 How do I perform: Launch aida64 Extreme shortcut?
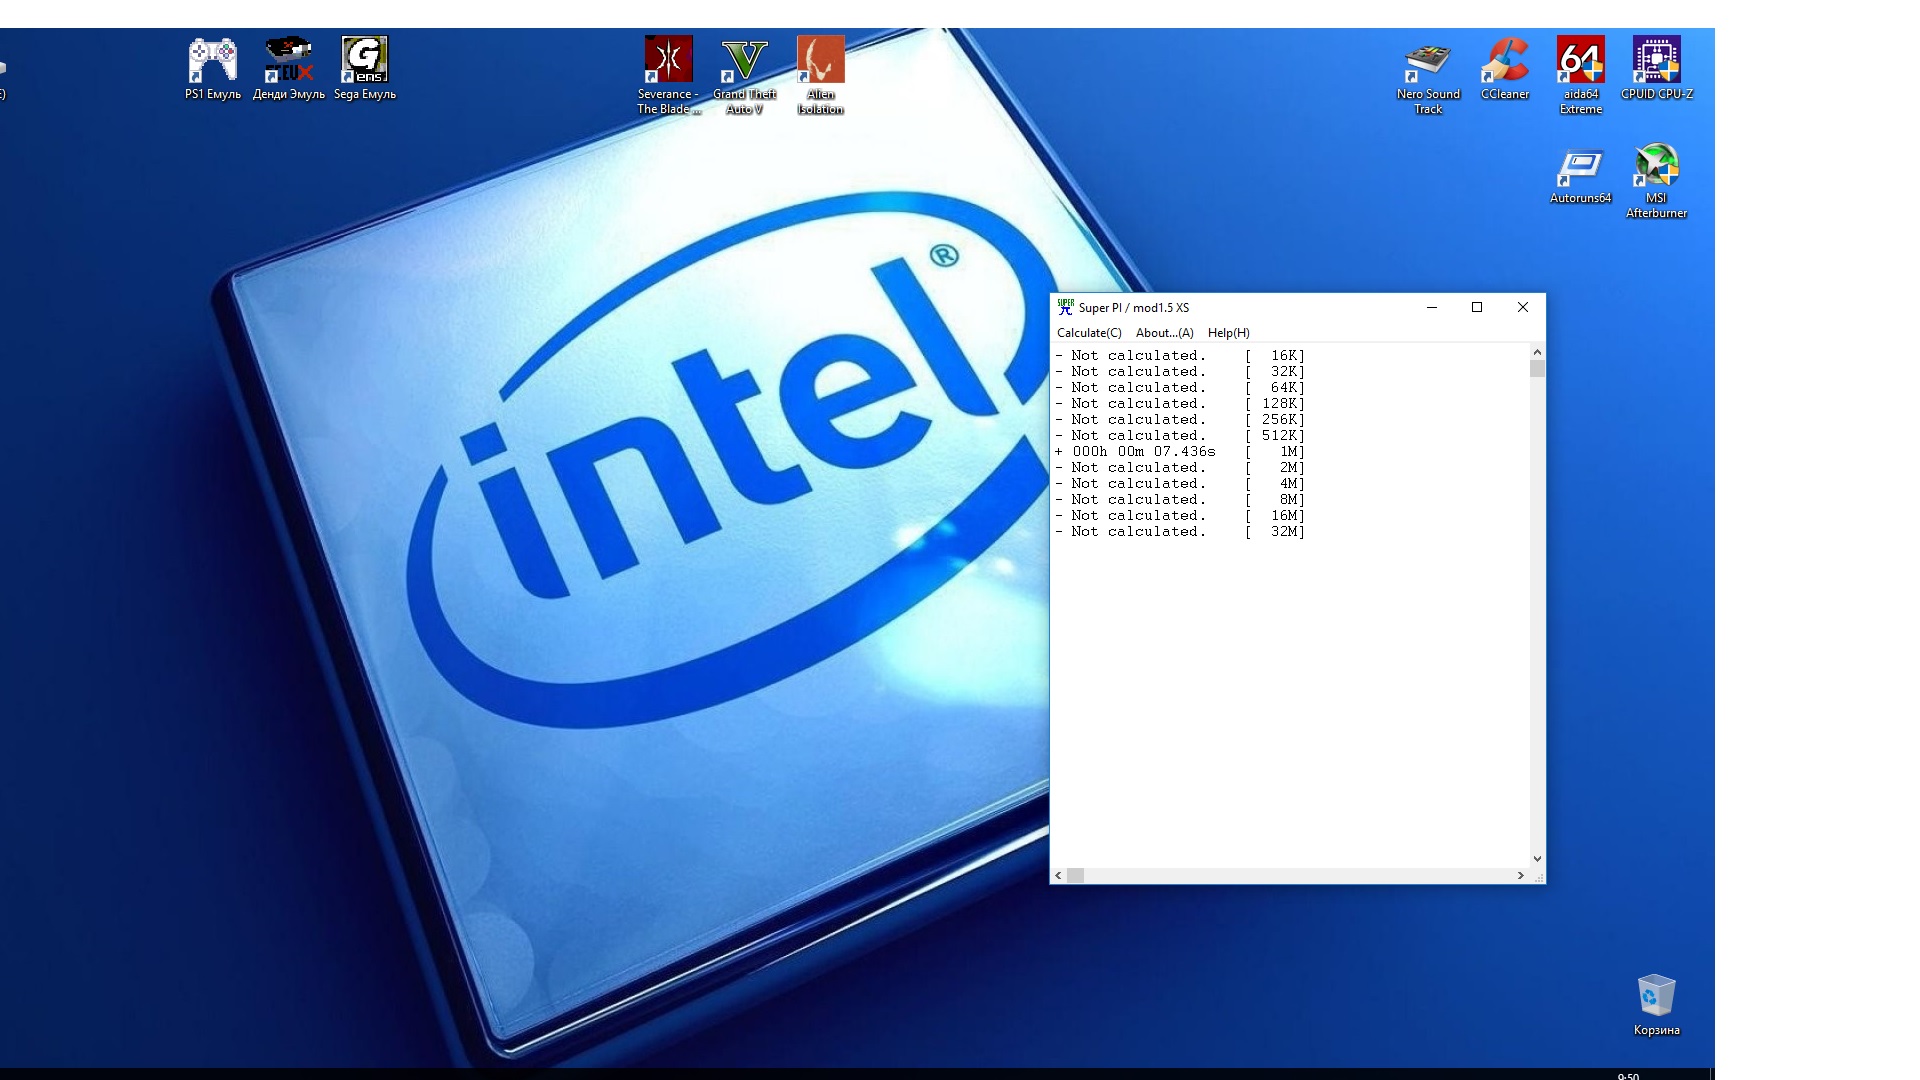[x=1580, y=62]
